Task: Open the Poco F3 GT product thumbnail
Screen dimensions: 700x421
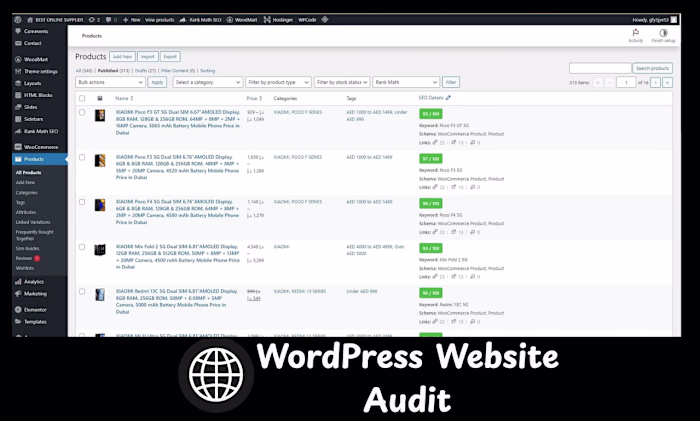Action: coord(100,116)
